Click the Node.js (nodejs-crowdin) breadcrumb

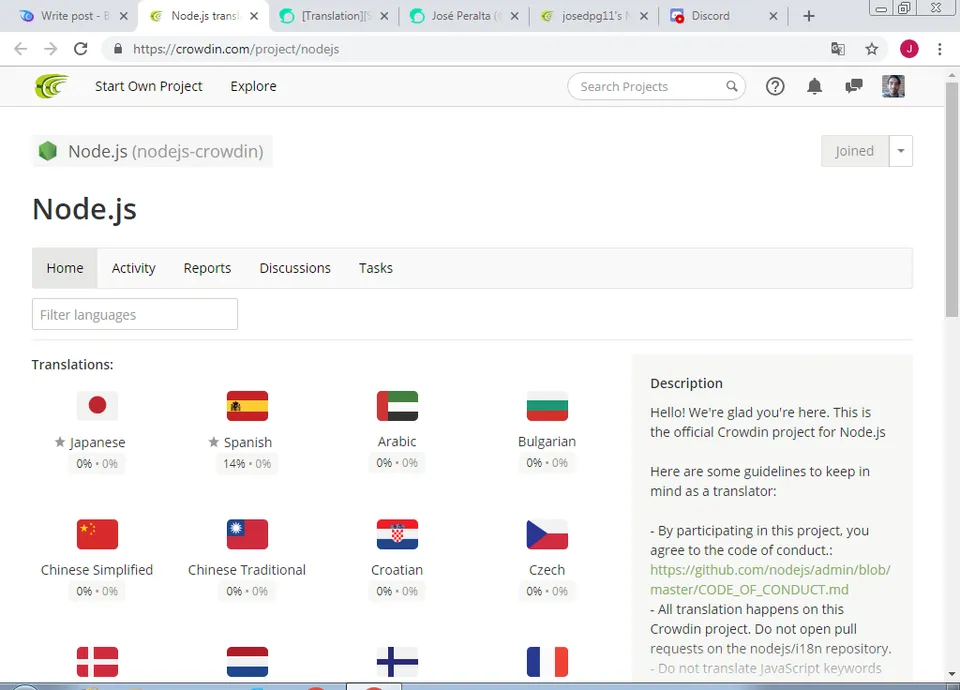(x=152, y=151)
